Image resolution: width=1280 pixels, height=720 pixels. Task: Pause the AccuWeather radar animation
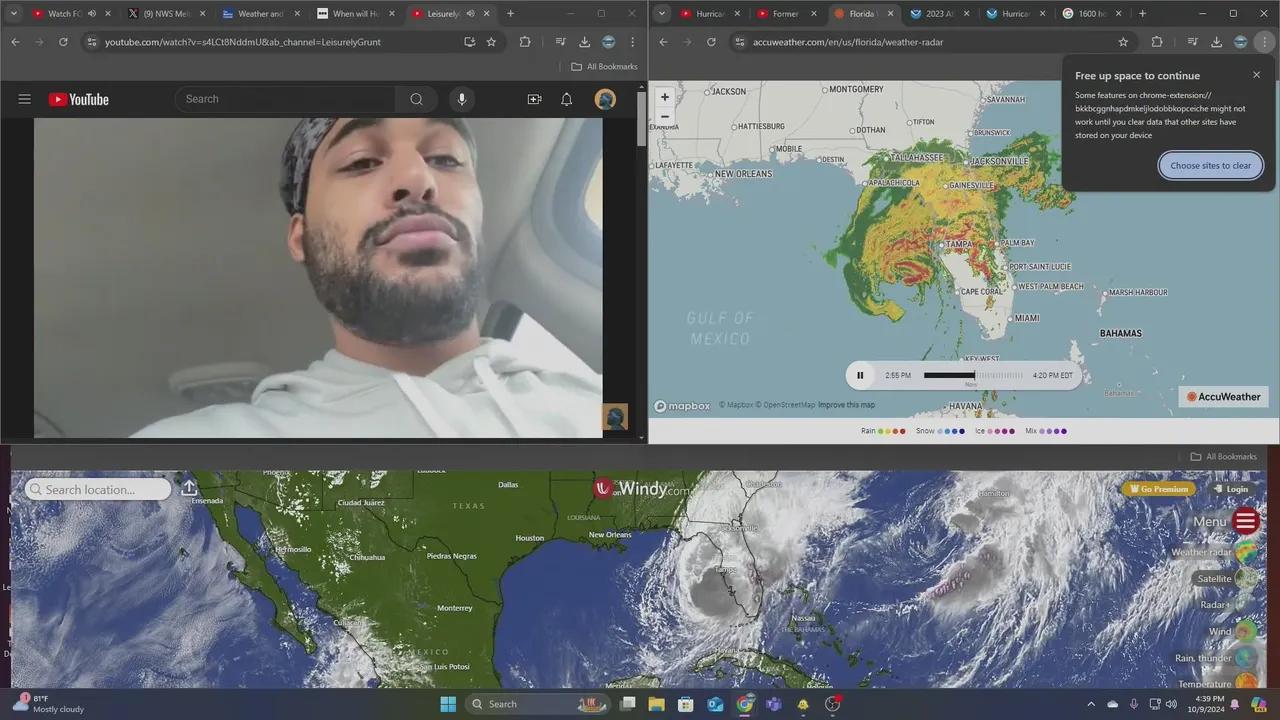pos(860,376)
